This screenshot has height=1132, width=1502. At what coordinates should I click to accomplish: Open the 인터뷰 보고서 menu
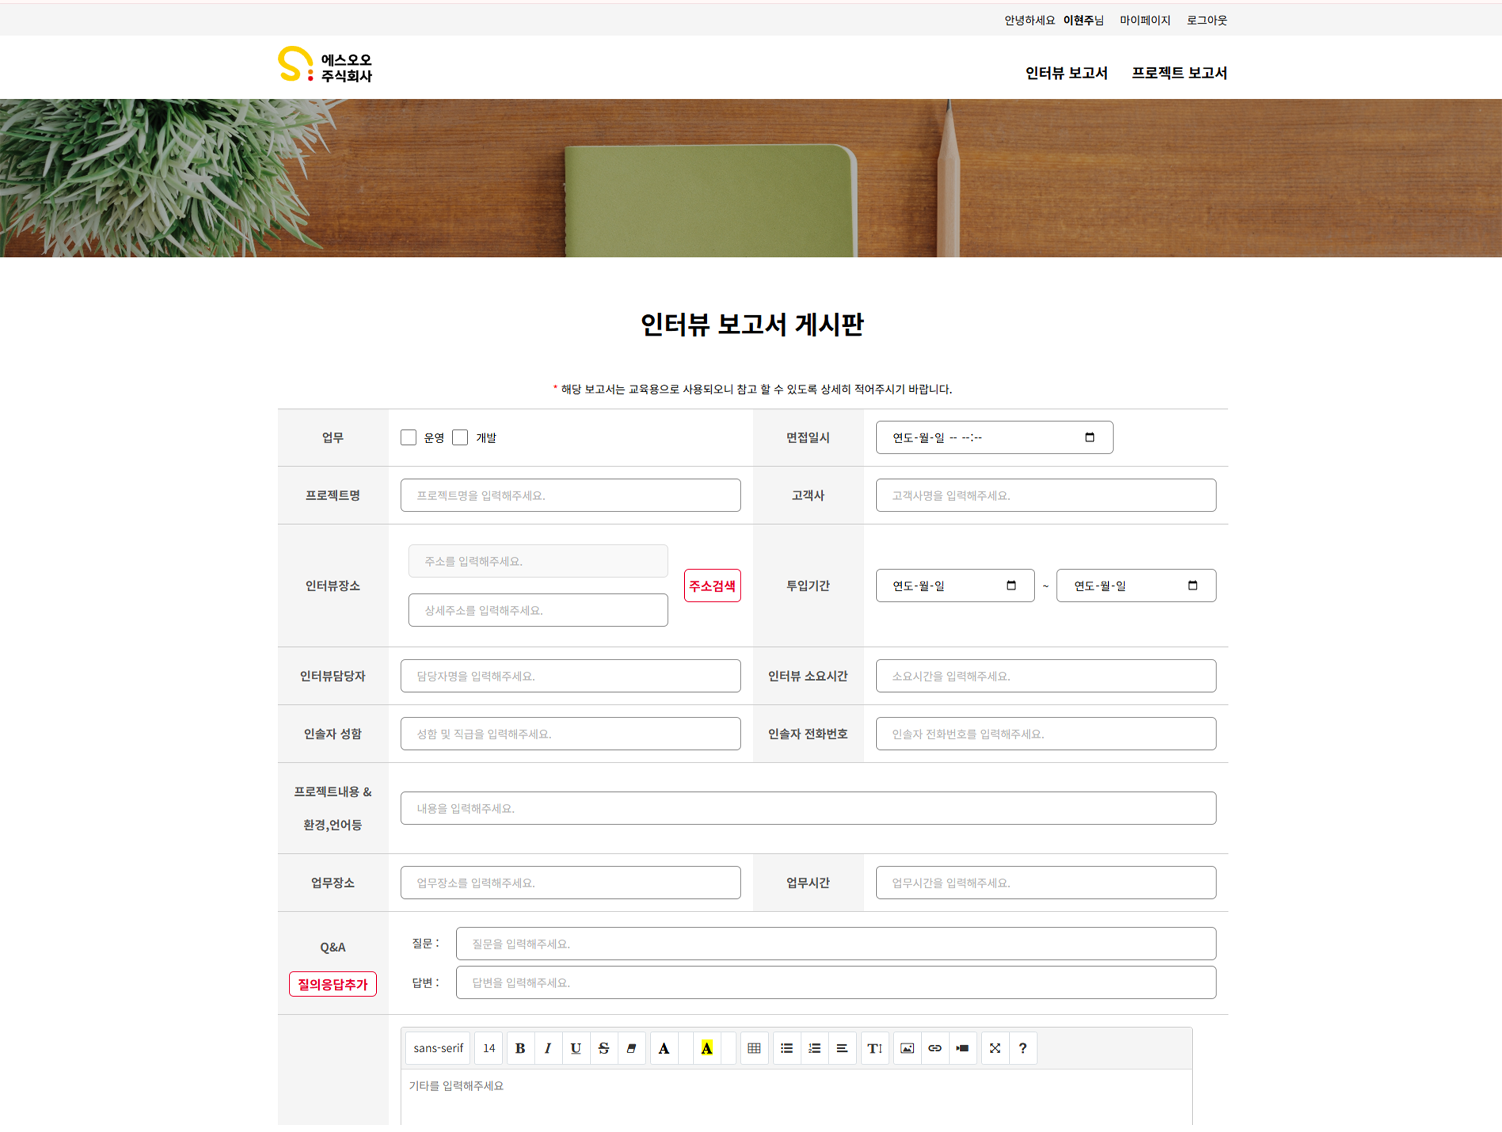[1066, 73]
